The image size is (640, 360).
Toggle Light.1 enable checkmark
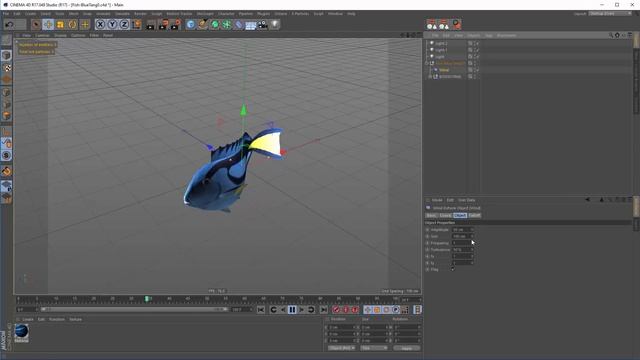pyautogui.click(x=477, y=50)
